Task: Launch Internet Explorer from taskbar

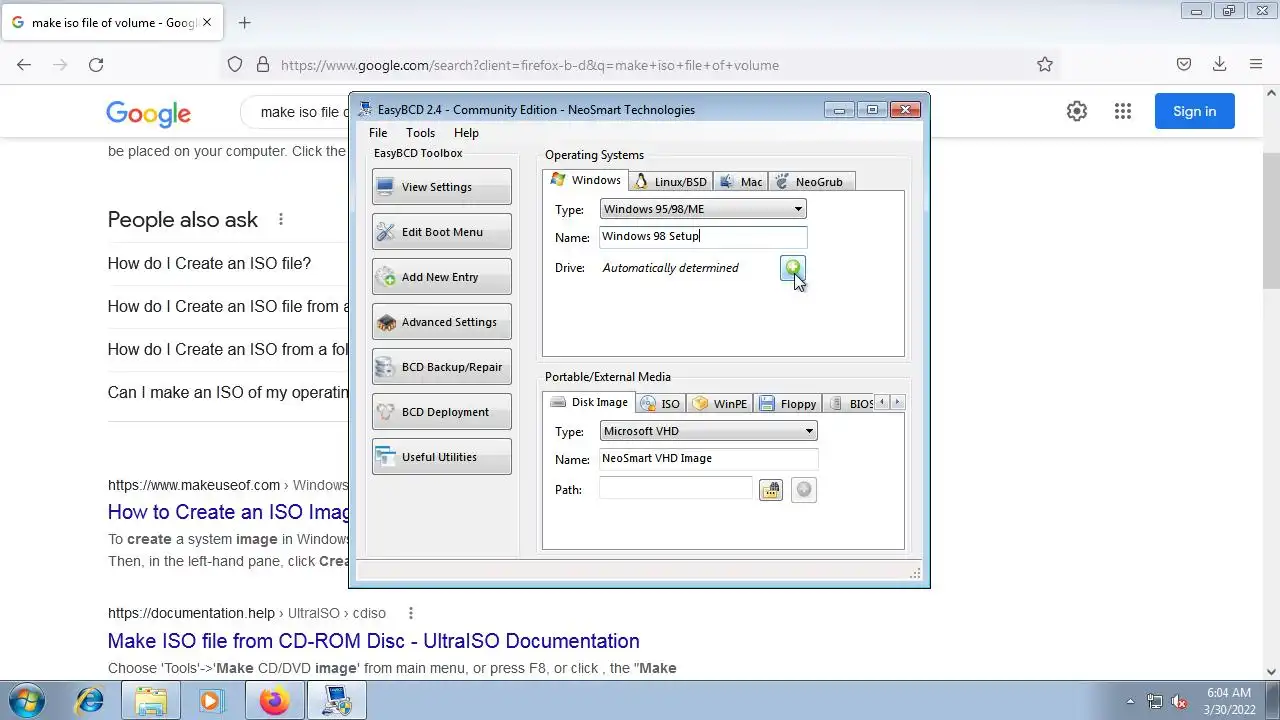Action: (89, 701)
